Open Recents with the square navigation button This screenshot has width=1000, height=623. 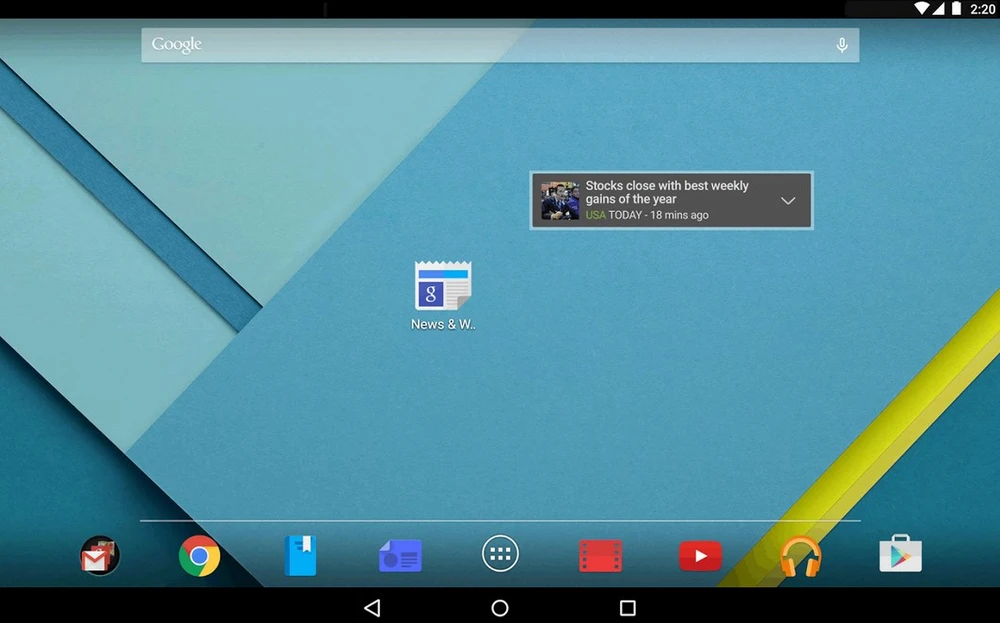click(x=628, y=608)
